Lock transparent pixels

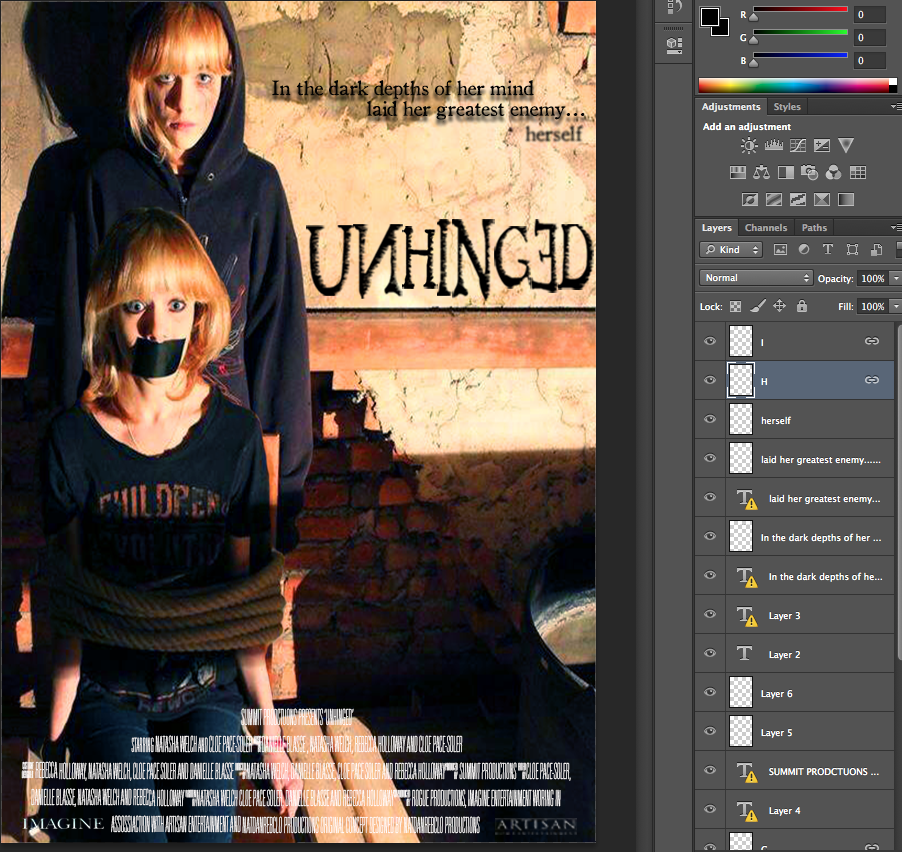tap(735, 307)
